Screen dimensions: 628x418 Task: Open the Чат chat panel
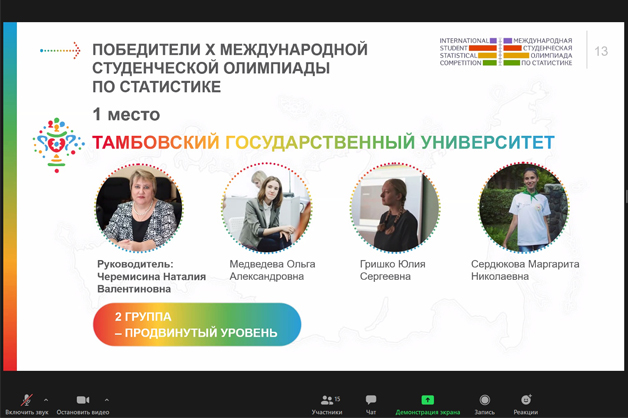coord(371,404)
